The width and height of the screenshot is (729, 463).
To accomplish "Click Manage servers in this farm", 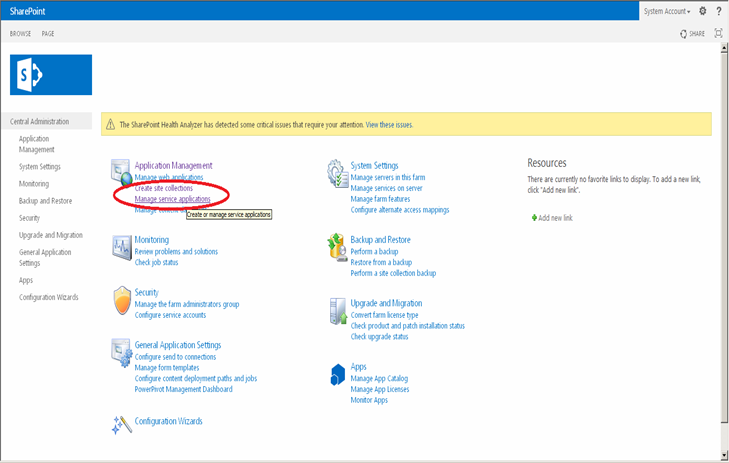I will click(388, 177).
